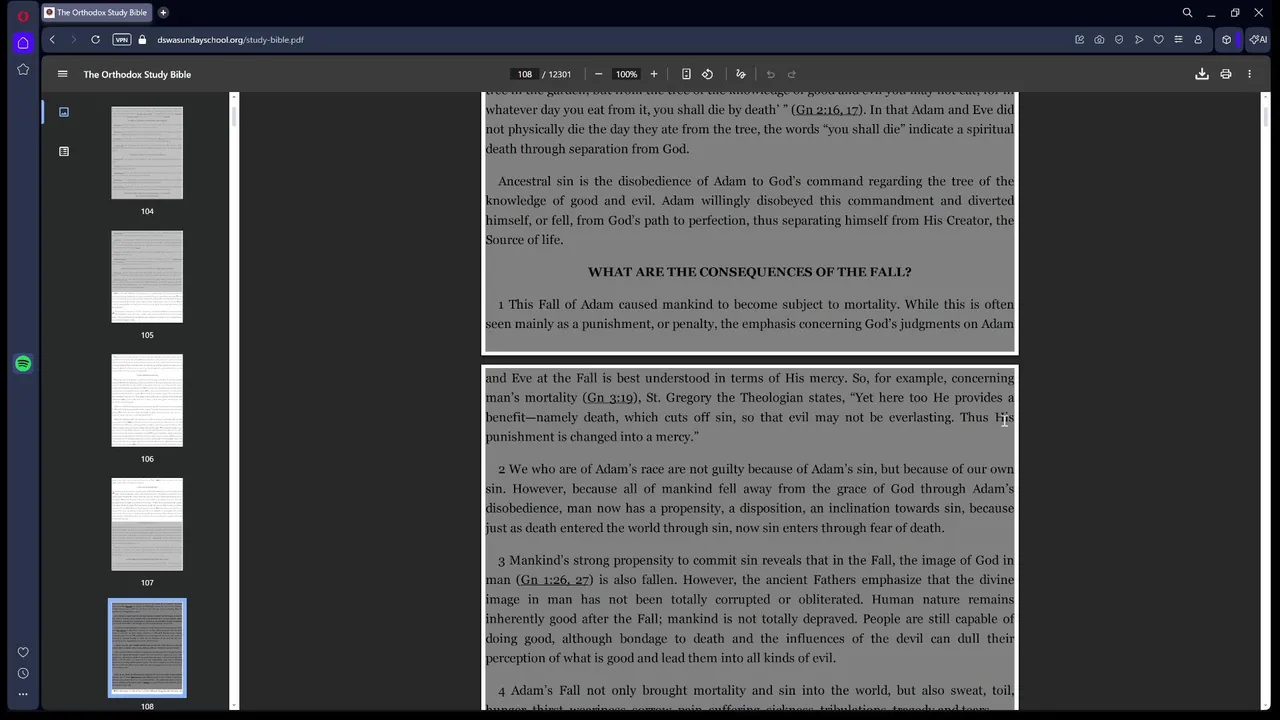Screen dimensions: 1280x720
Task: Go back to the previous page
Action: [x=52, y=40]
